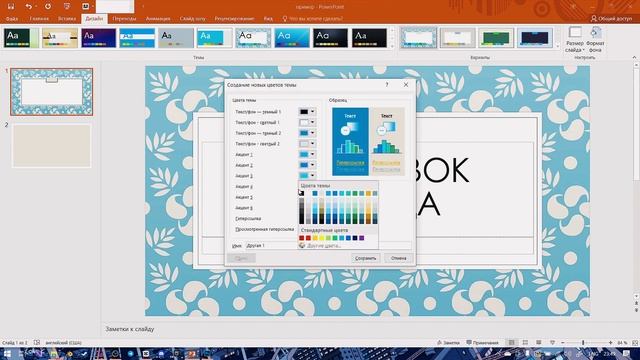This screenshot has height=360, width=640.
Task: Click the dialog Help question mark
Action: point(387,84)
